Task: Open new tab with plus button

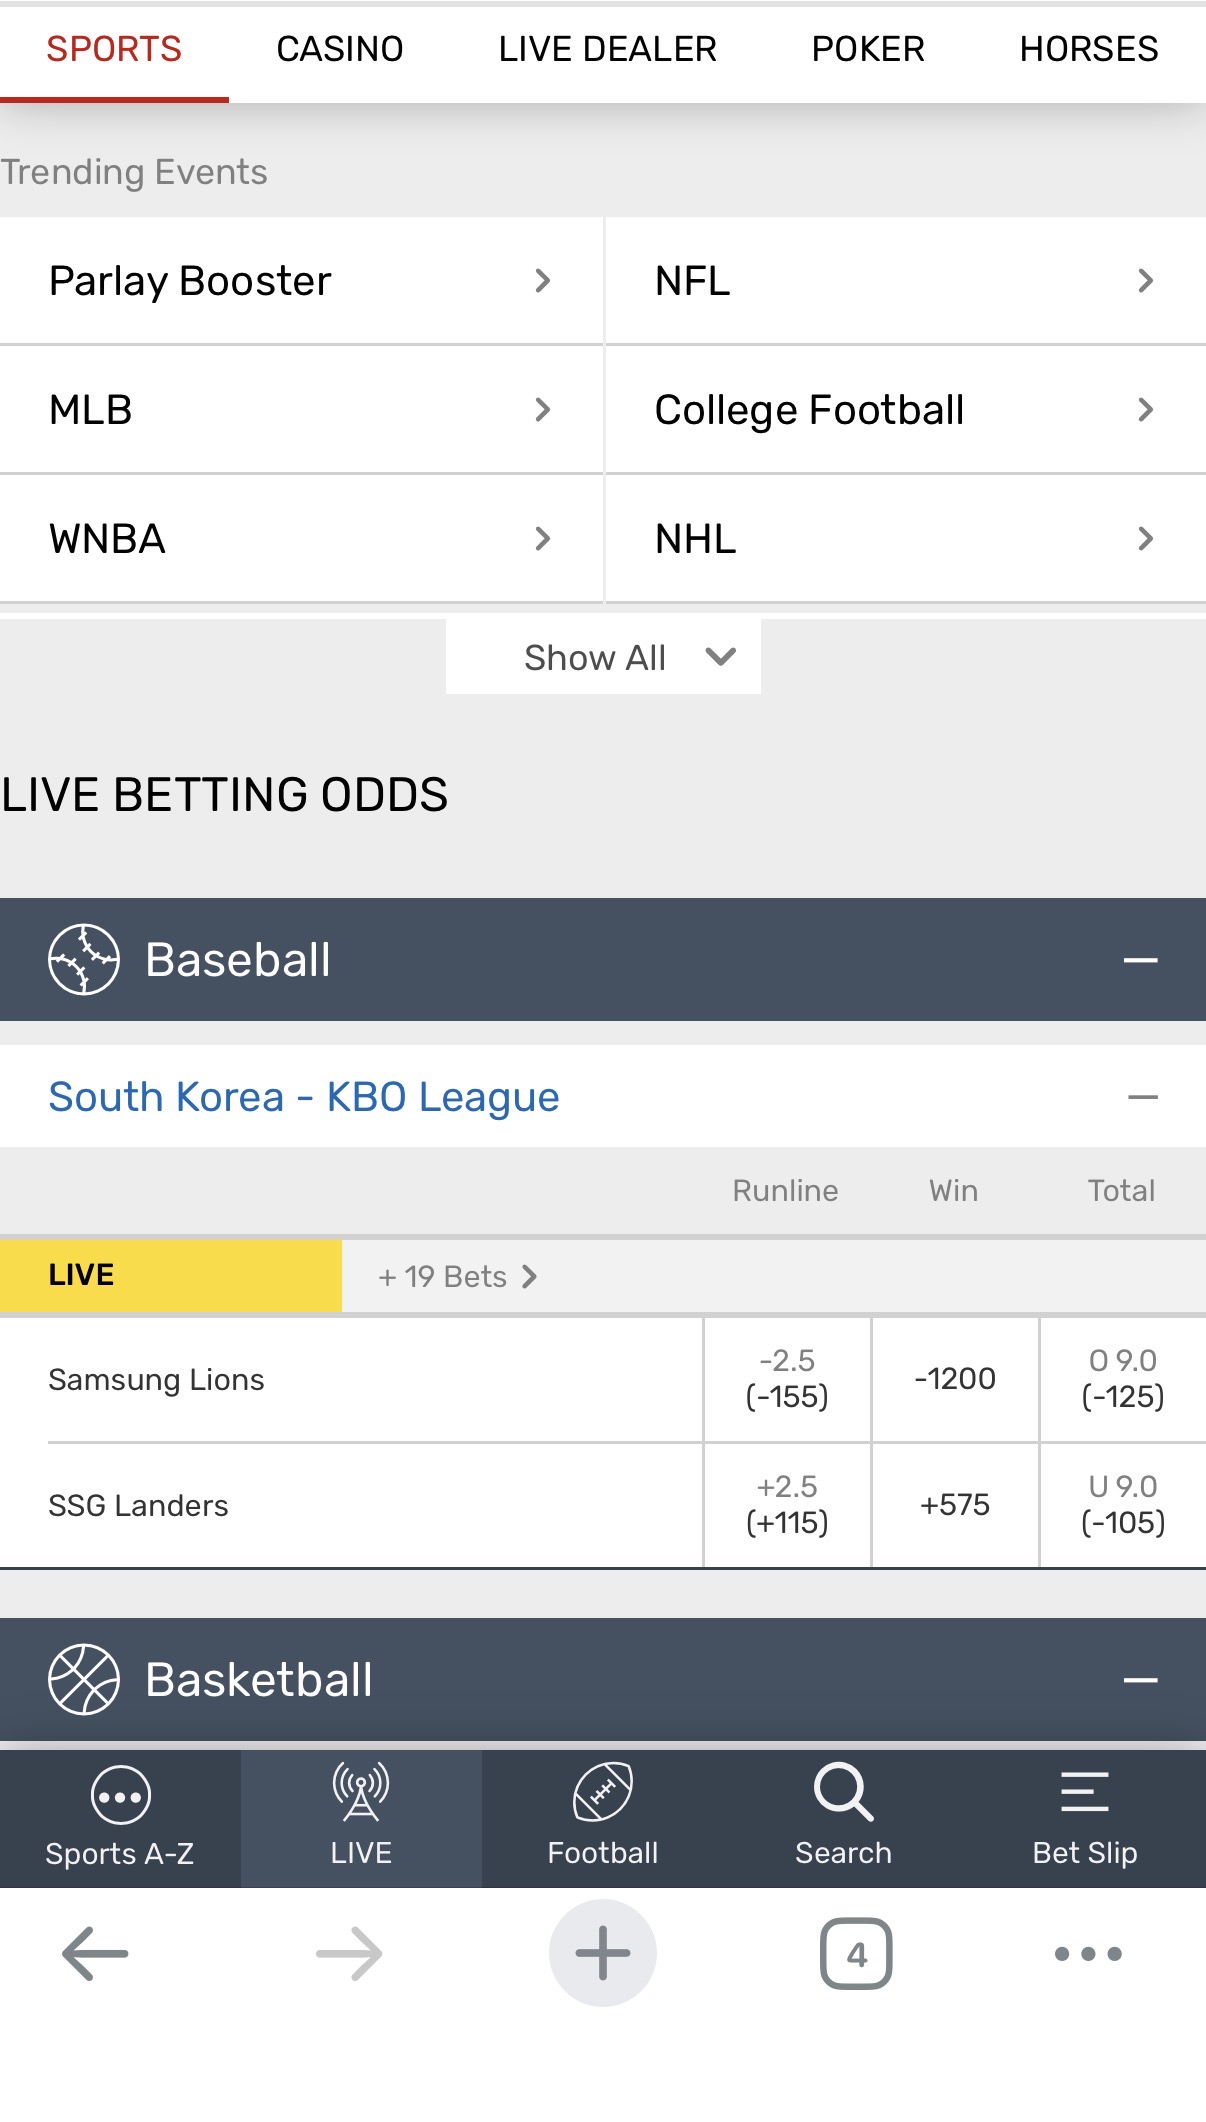Action: point(602,1953)
